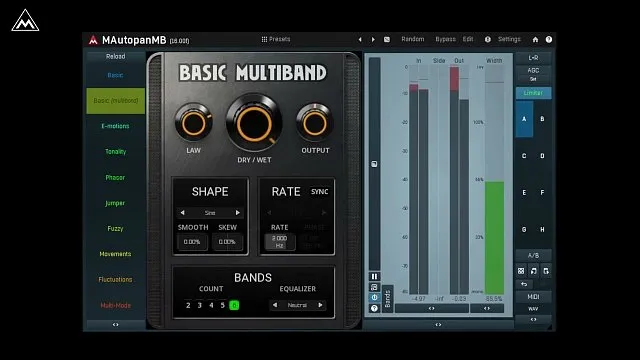Screen dimensions: 640x360
Task: Pause the meters display
Action: (374, 276)
